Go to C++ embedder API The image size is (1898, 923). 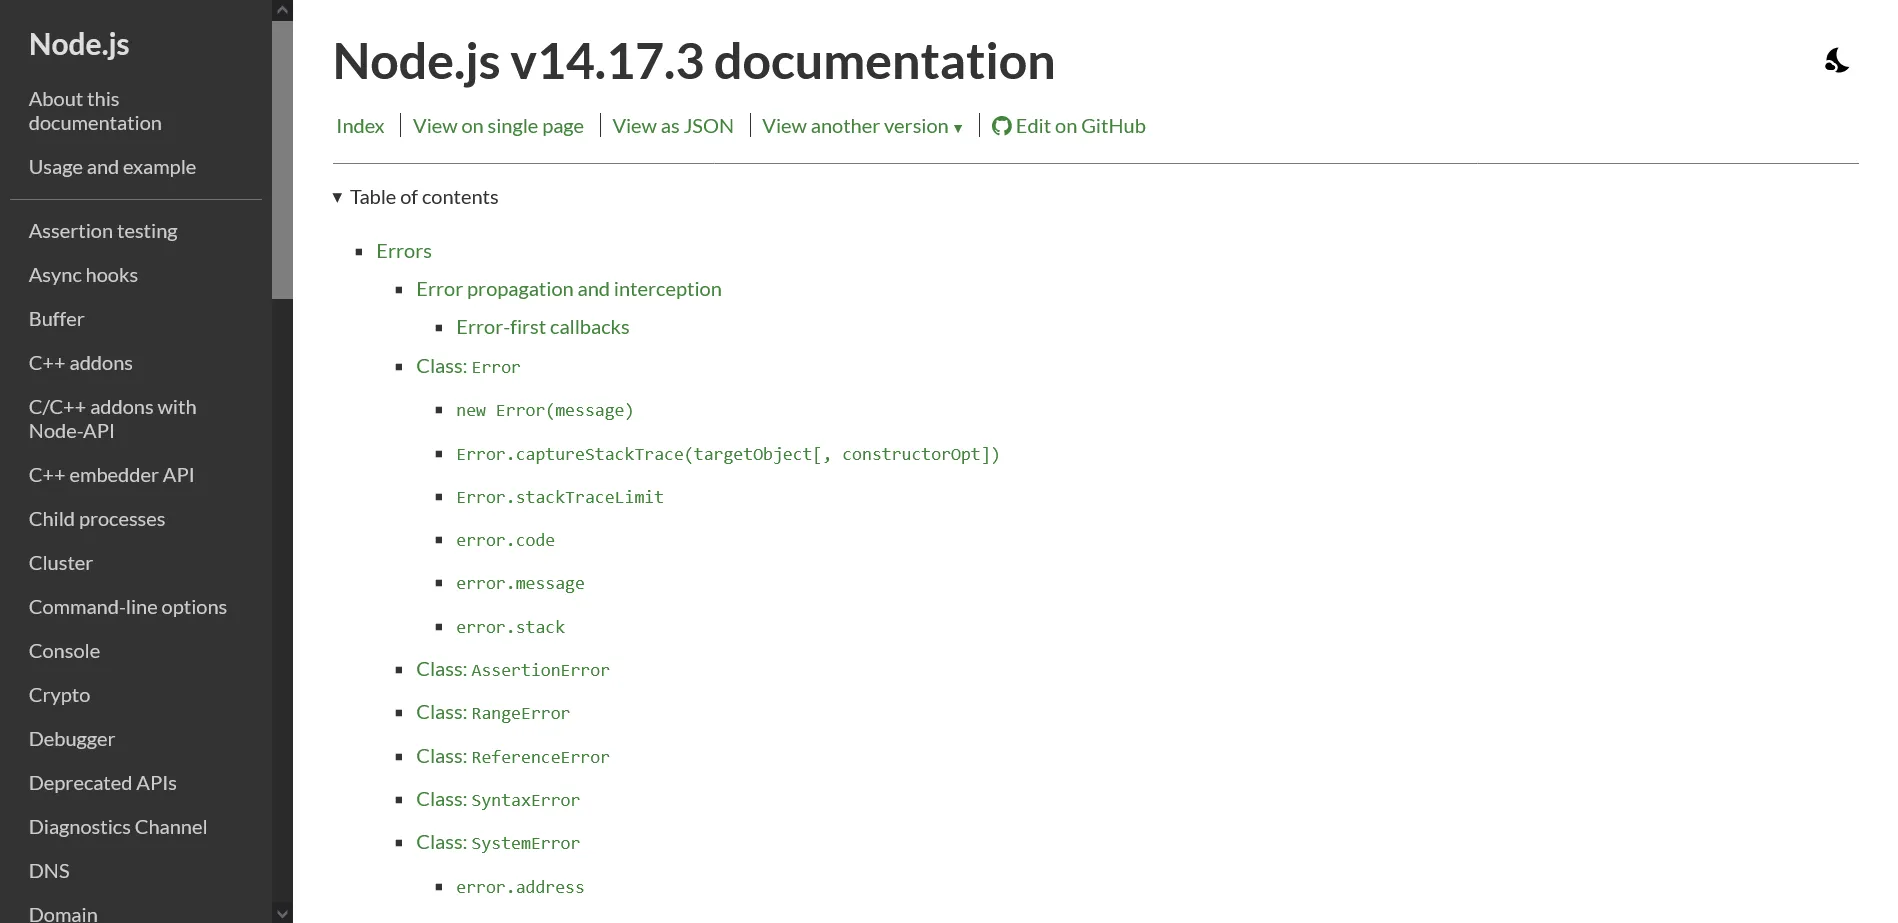click(111, 475)
